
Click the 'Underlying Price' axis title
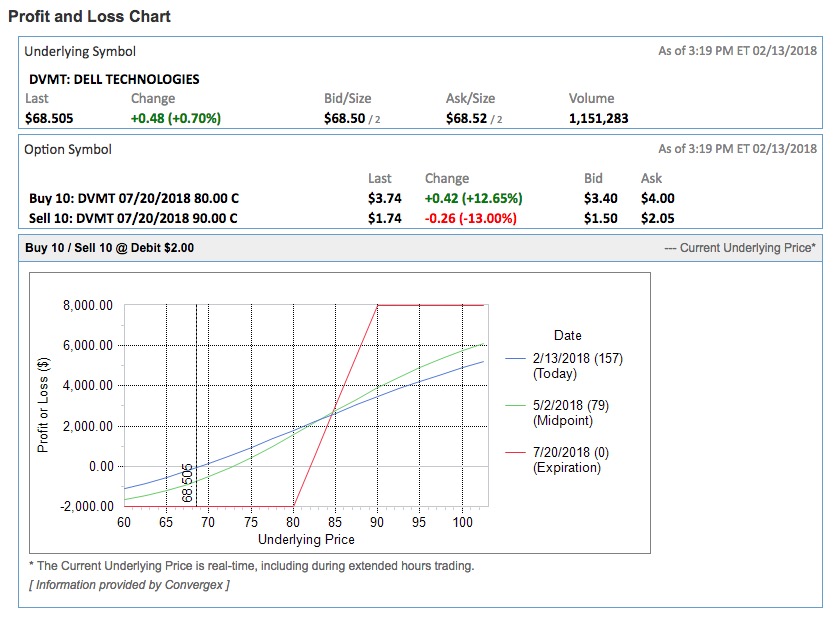306,539
